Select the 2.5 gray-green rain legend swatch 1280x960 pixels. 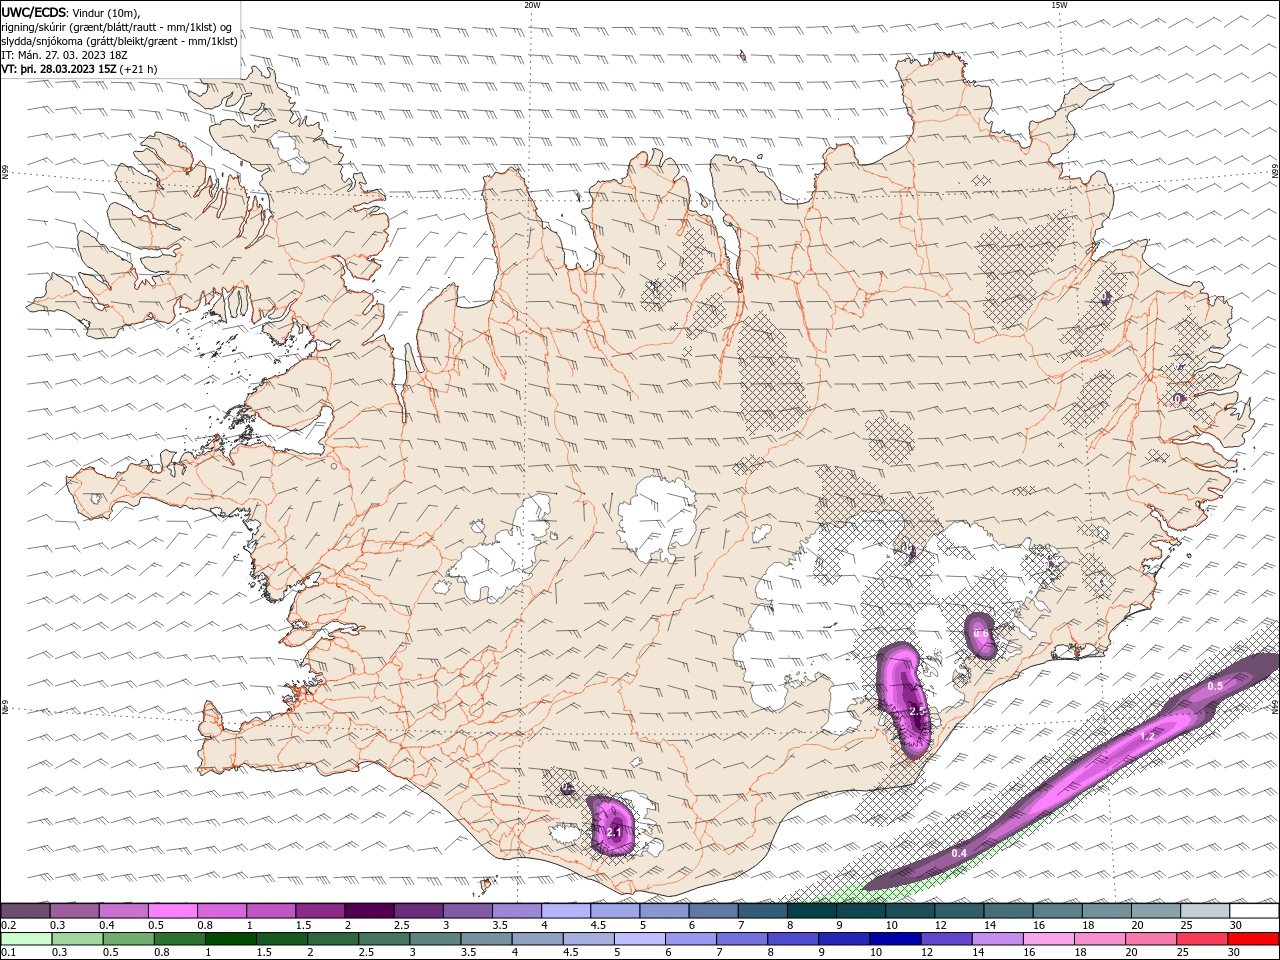click(x=384, y=939)
